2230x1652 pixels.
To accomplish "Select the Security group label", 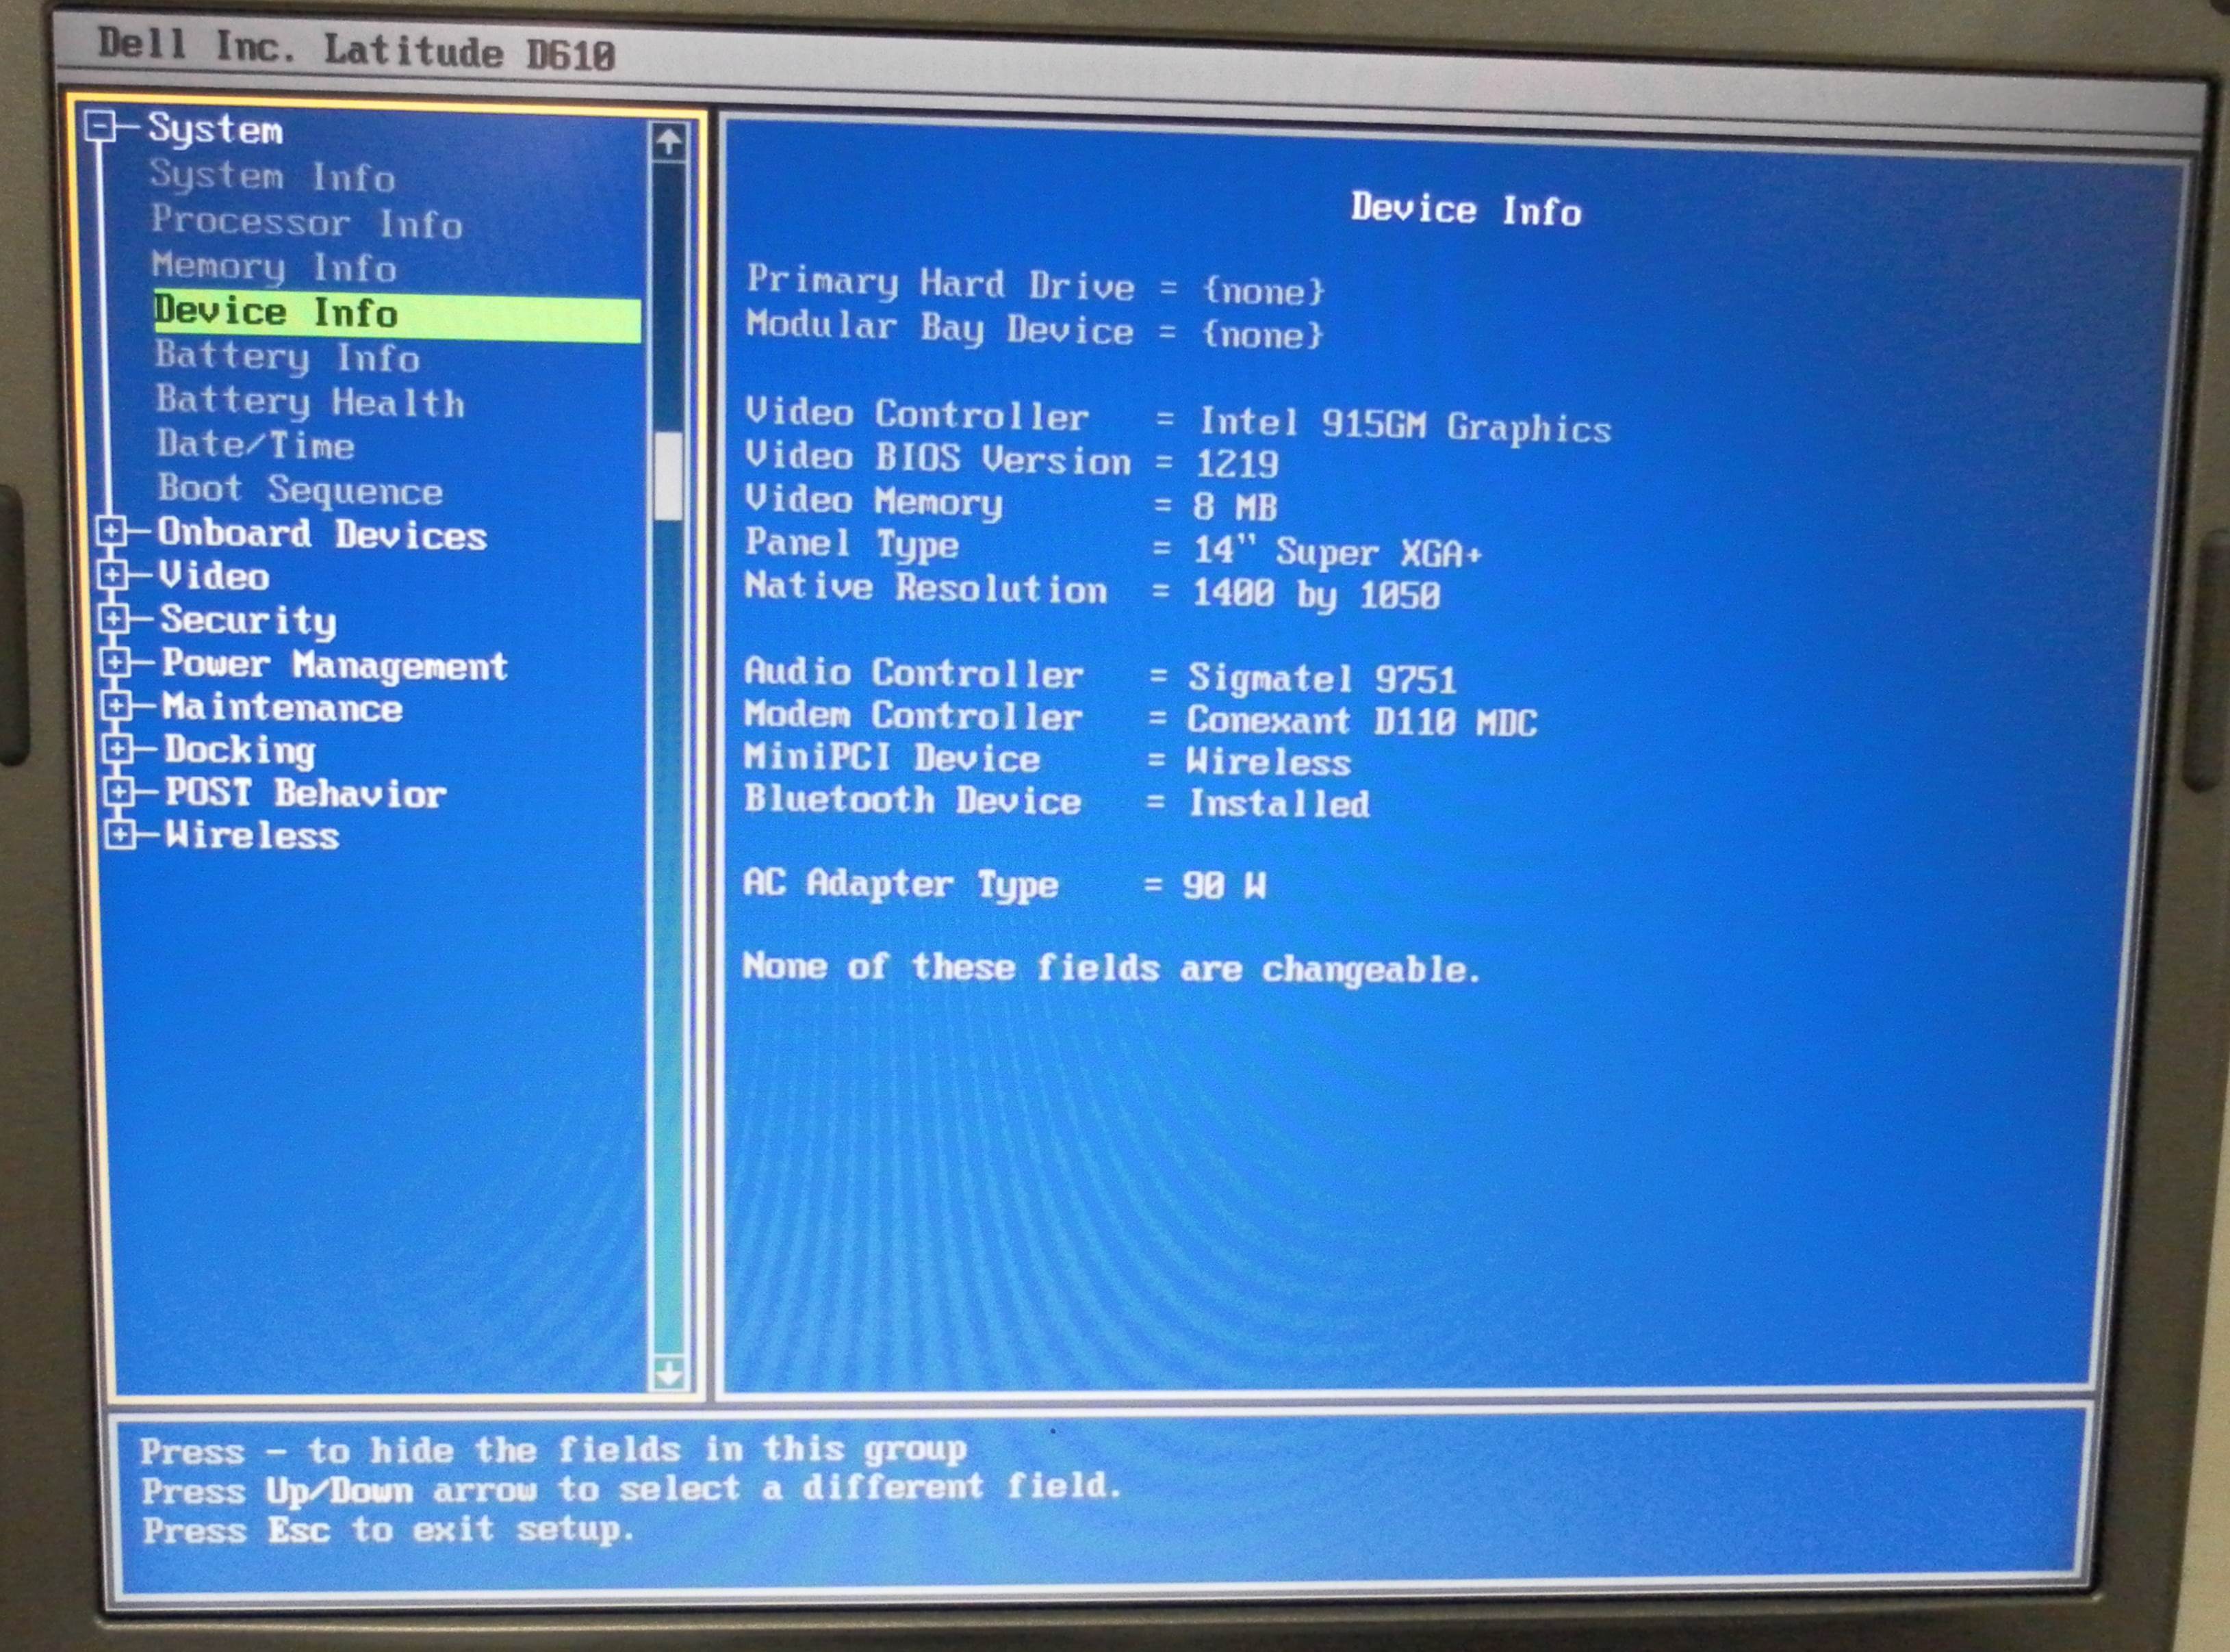I will 249,621.
